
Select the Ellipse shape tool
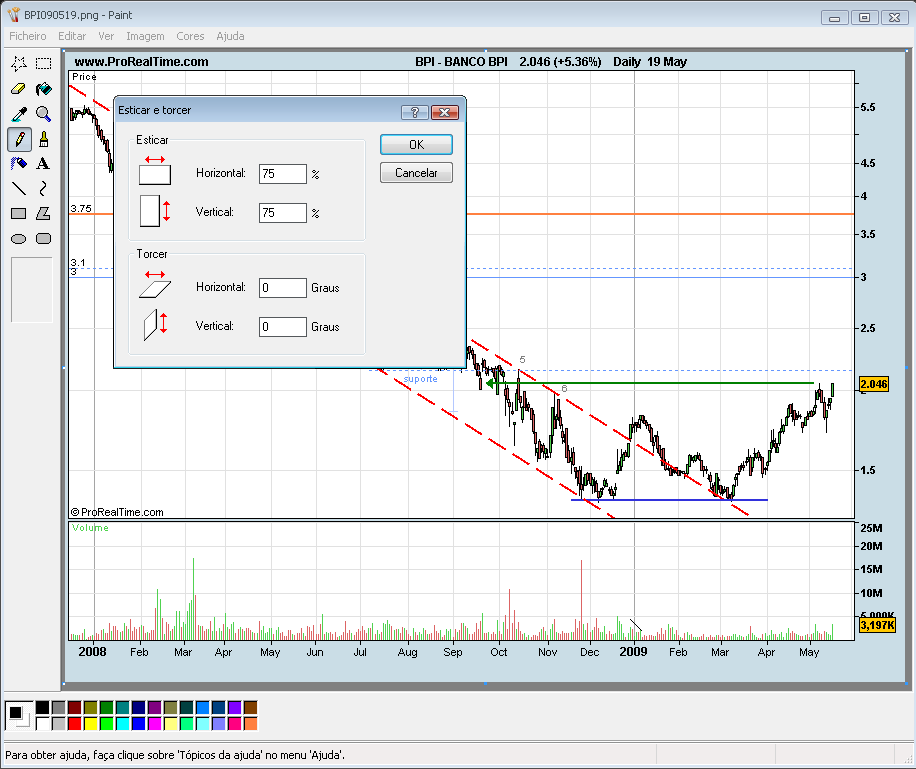pyautogui.click(x=19, y=238)
